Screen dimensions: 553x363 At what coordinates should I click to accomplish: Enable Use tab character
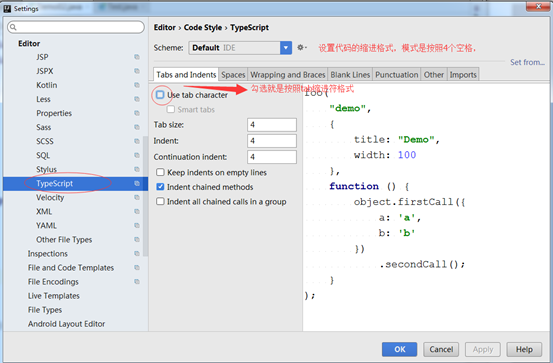160,95
